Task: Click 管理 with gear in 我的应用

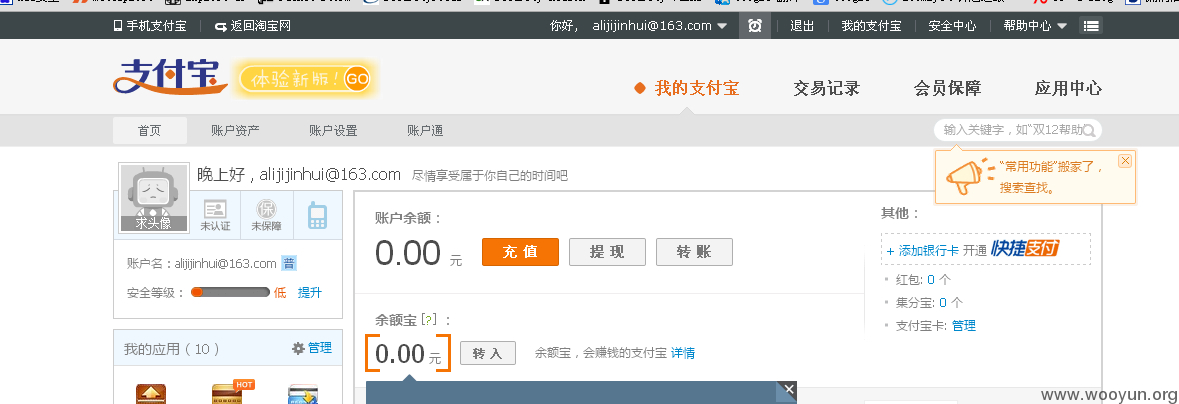Action: click(x=311, y=348)
